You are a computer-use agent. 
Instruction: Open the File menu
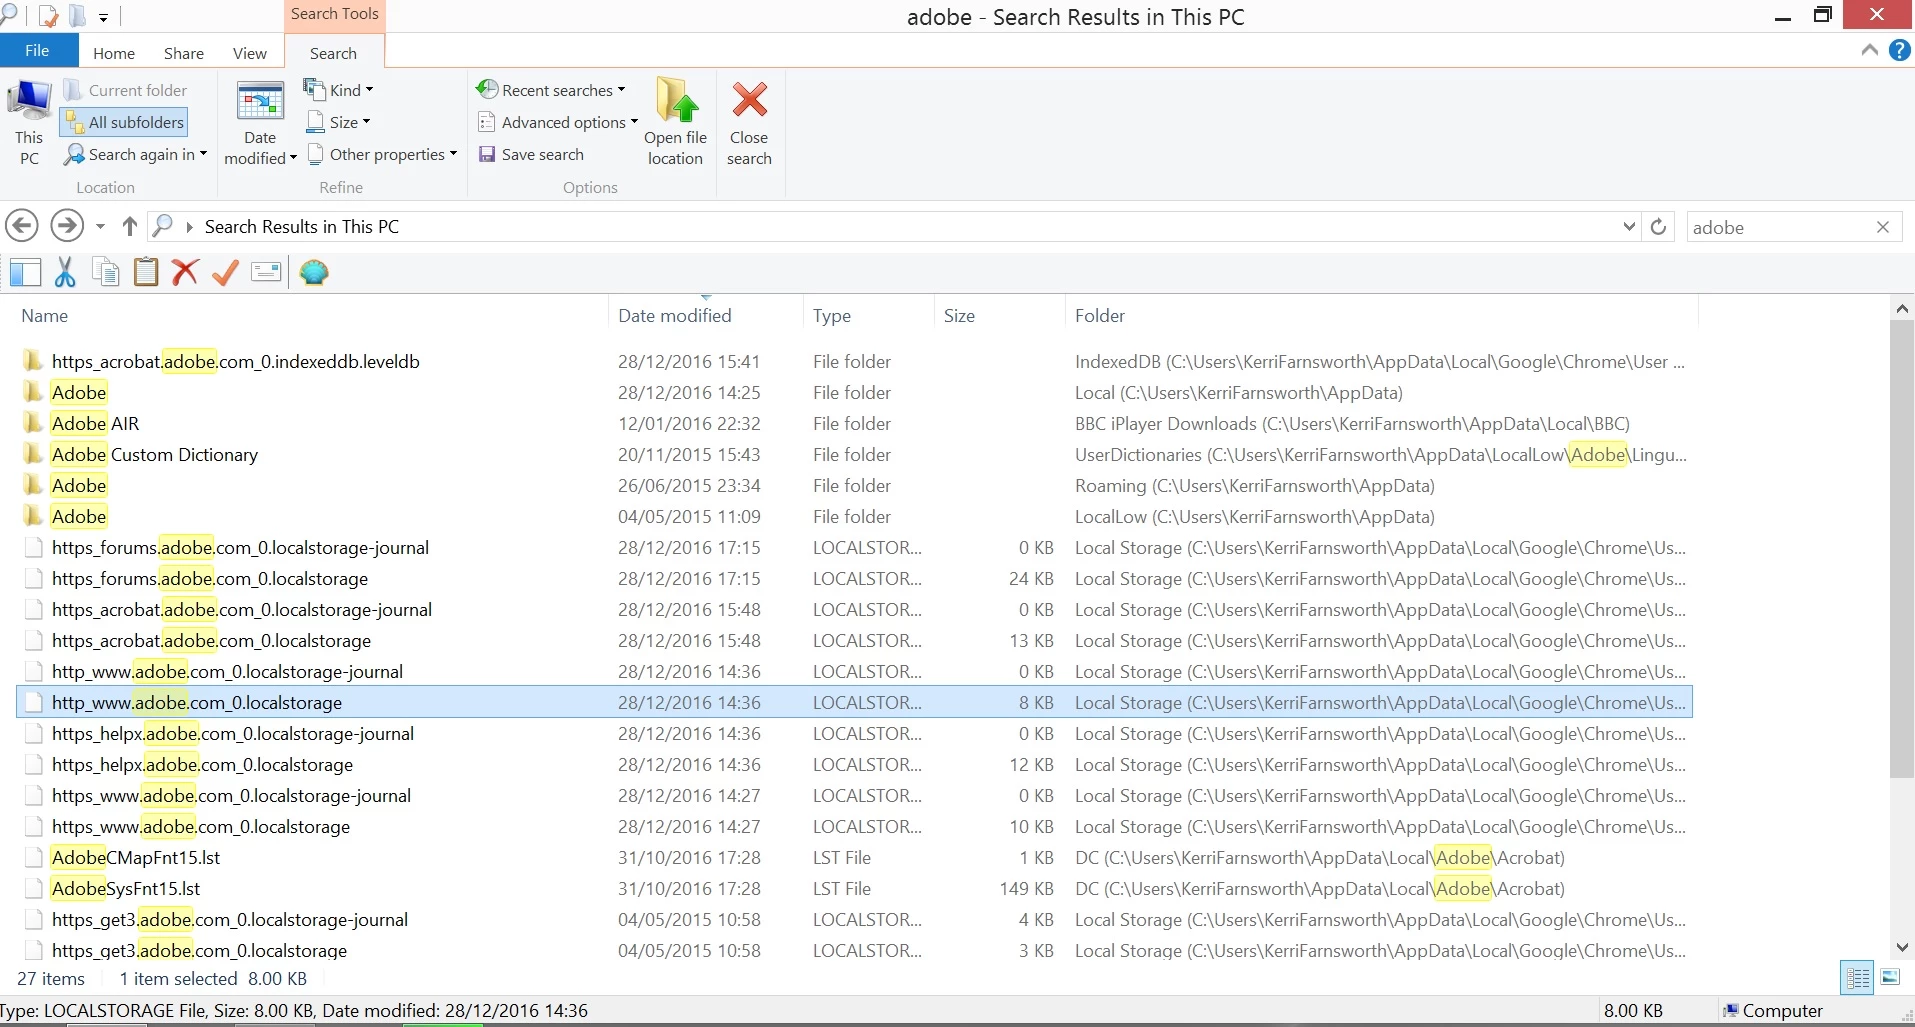[x=38, y=51]
